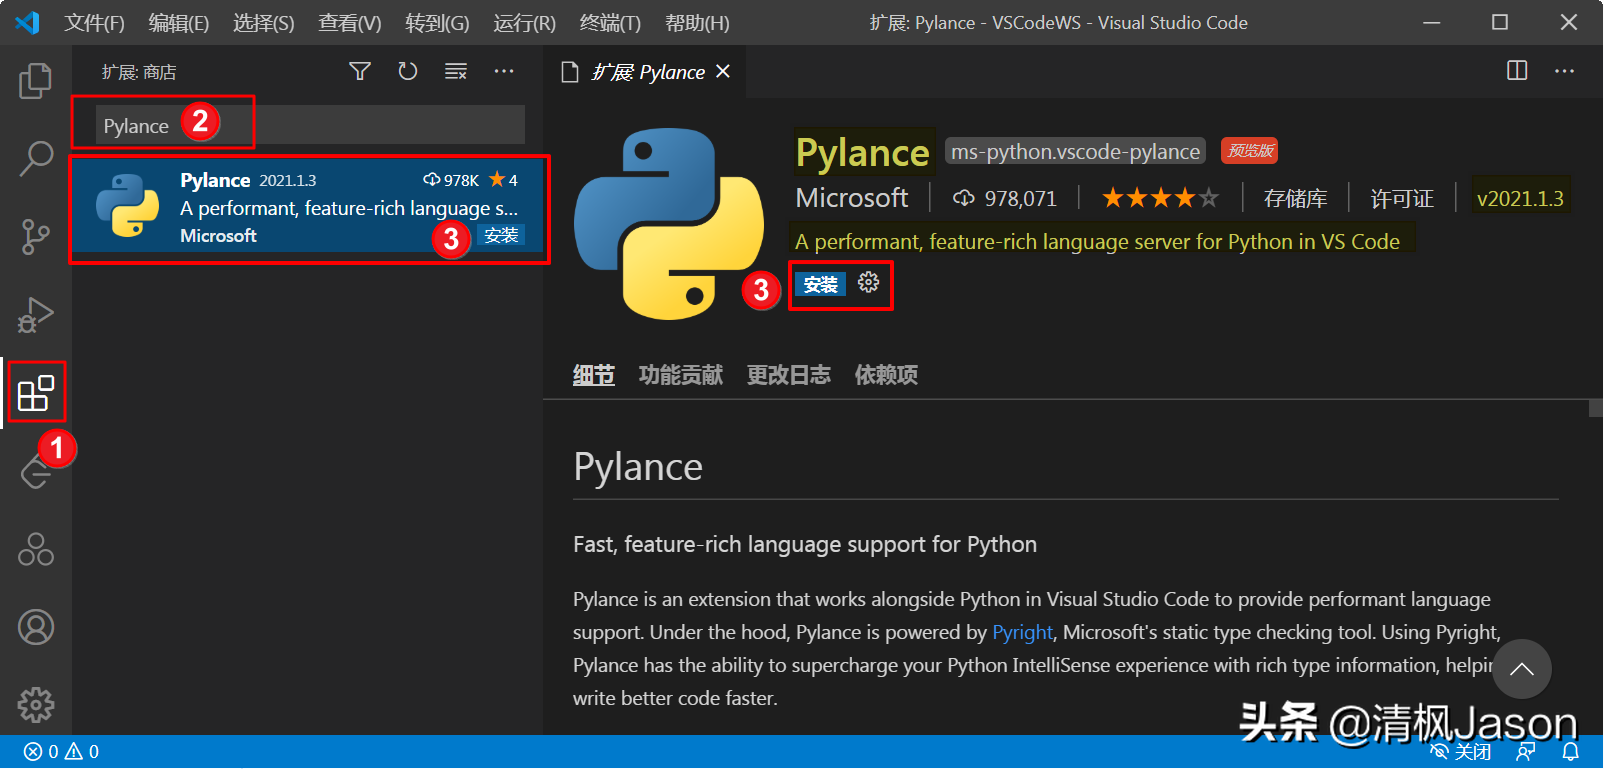Switch to the 功能贡献 tab
This screenshot has width=1604, height=769.
[681, 375]
